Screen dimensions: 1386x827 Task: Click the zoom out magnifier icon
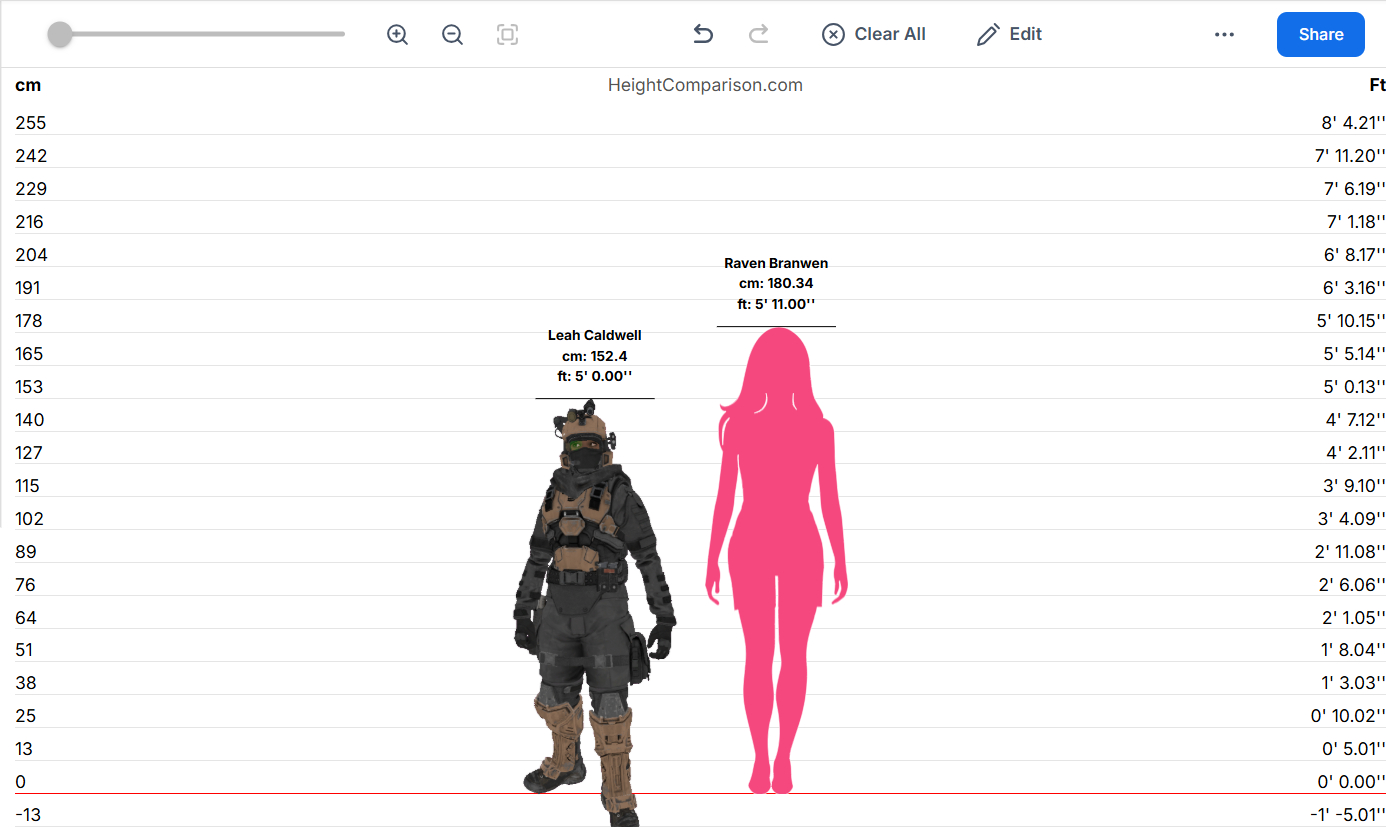pos(452,35)
